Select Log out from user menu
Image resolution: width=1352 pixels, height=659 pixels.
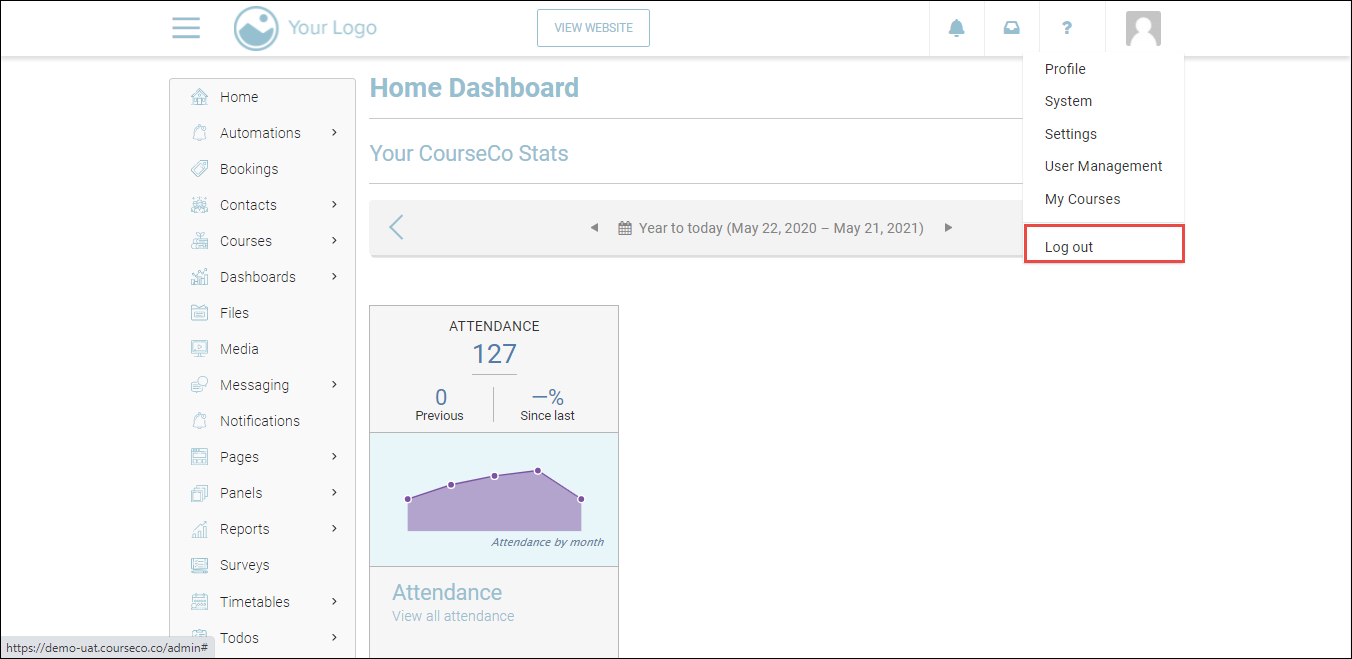pyautogui.click(x=1069, y=247)
